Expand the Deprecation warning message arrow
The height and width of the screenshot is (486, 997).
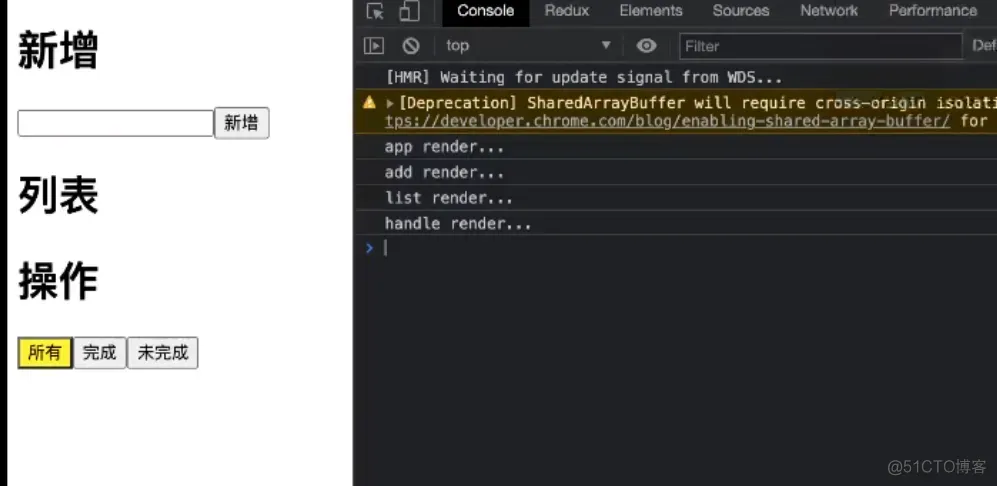[x=390, y=103]
